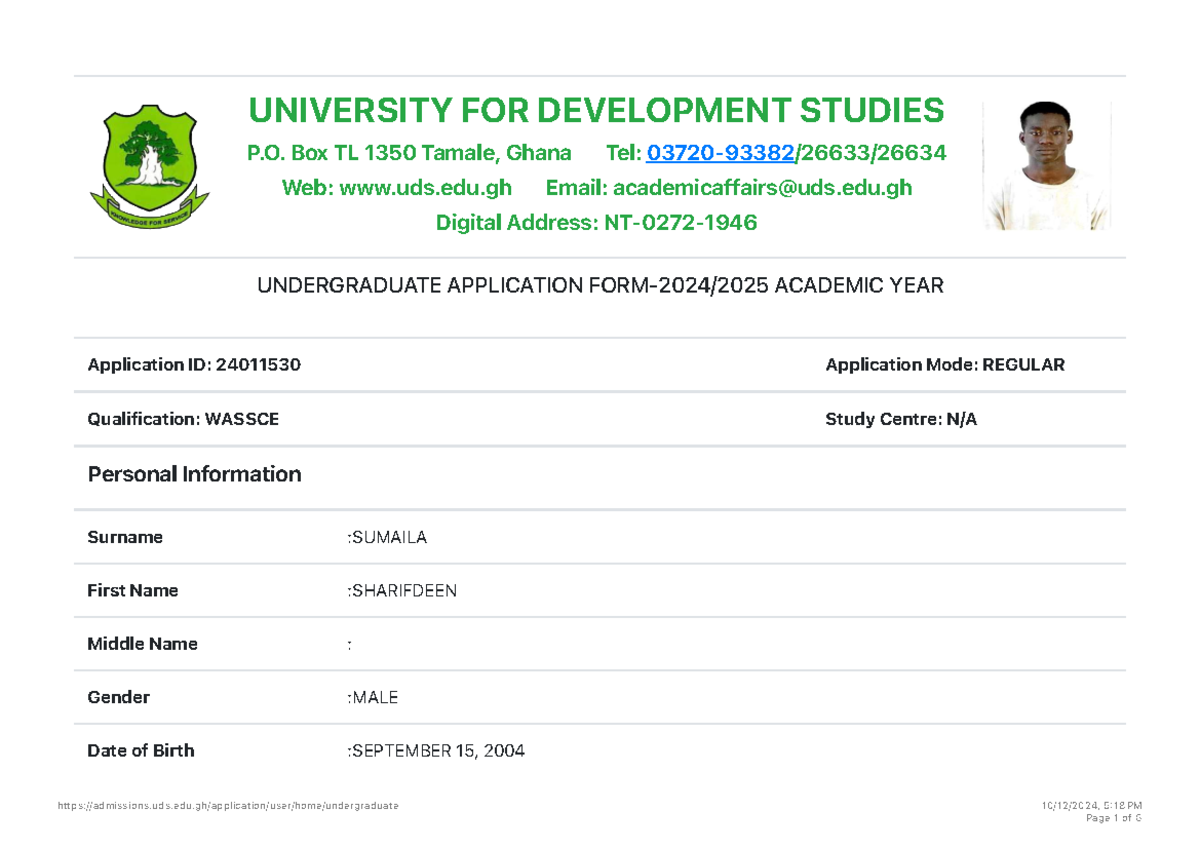Viewport: 1200px width, 849px height.
Task: Click the surname value SUMAILA
Action: [x=389, y=538]
